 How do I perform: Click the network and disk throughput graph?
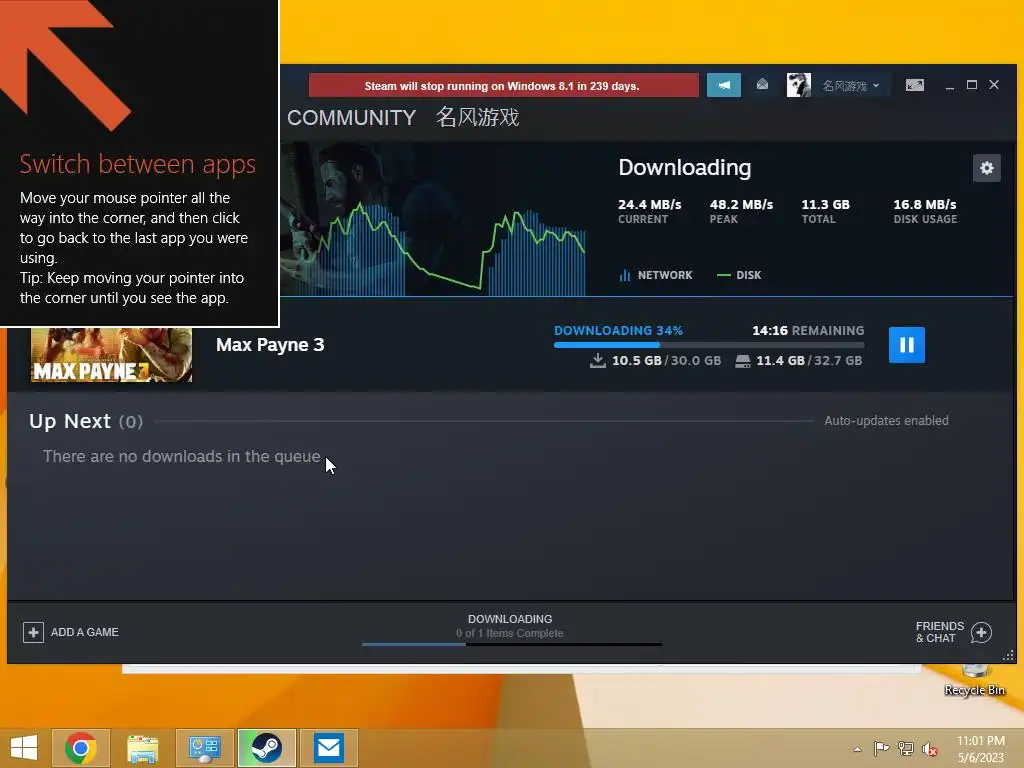(x=434, y=248)
